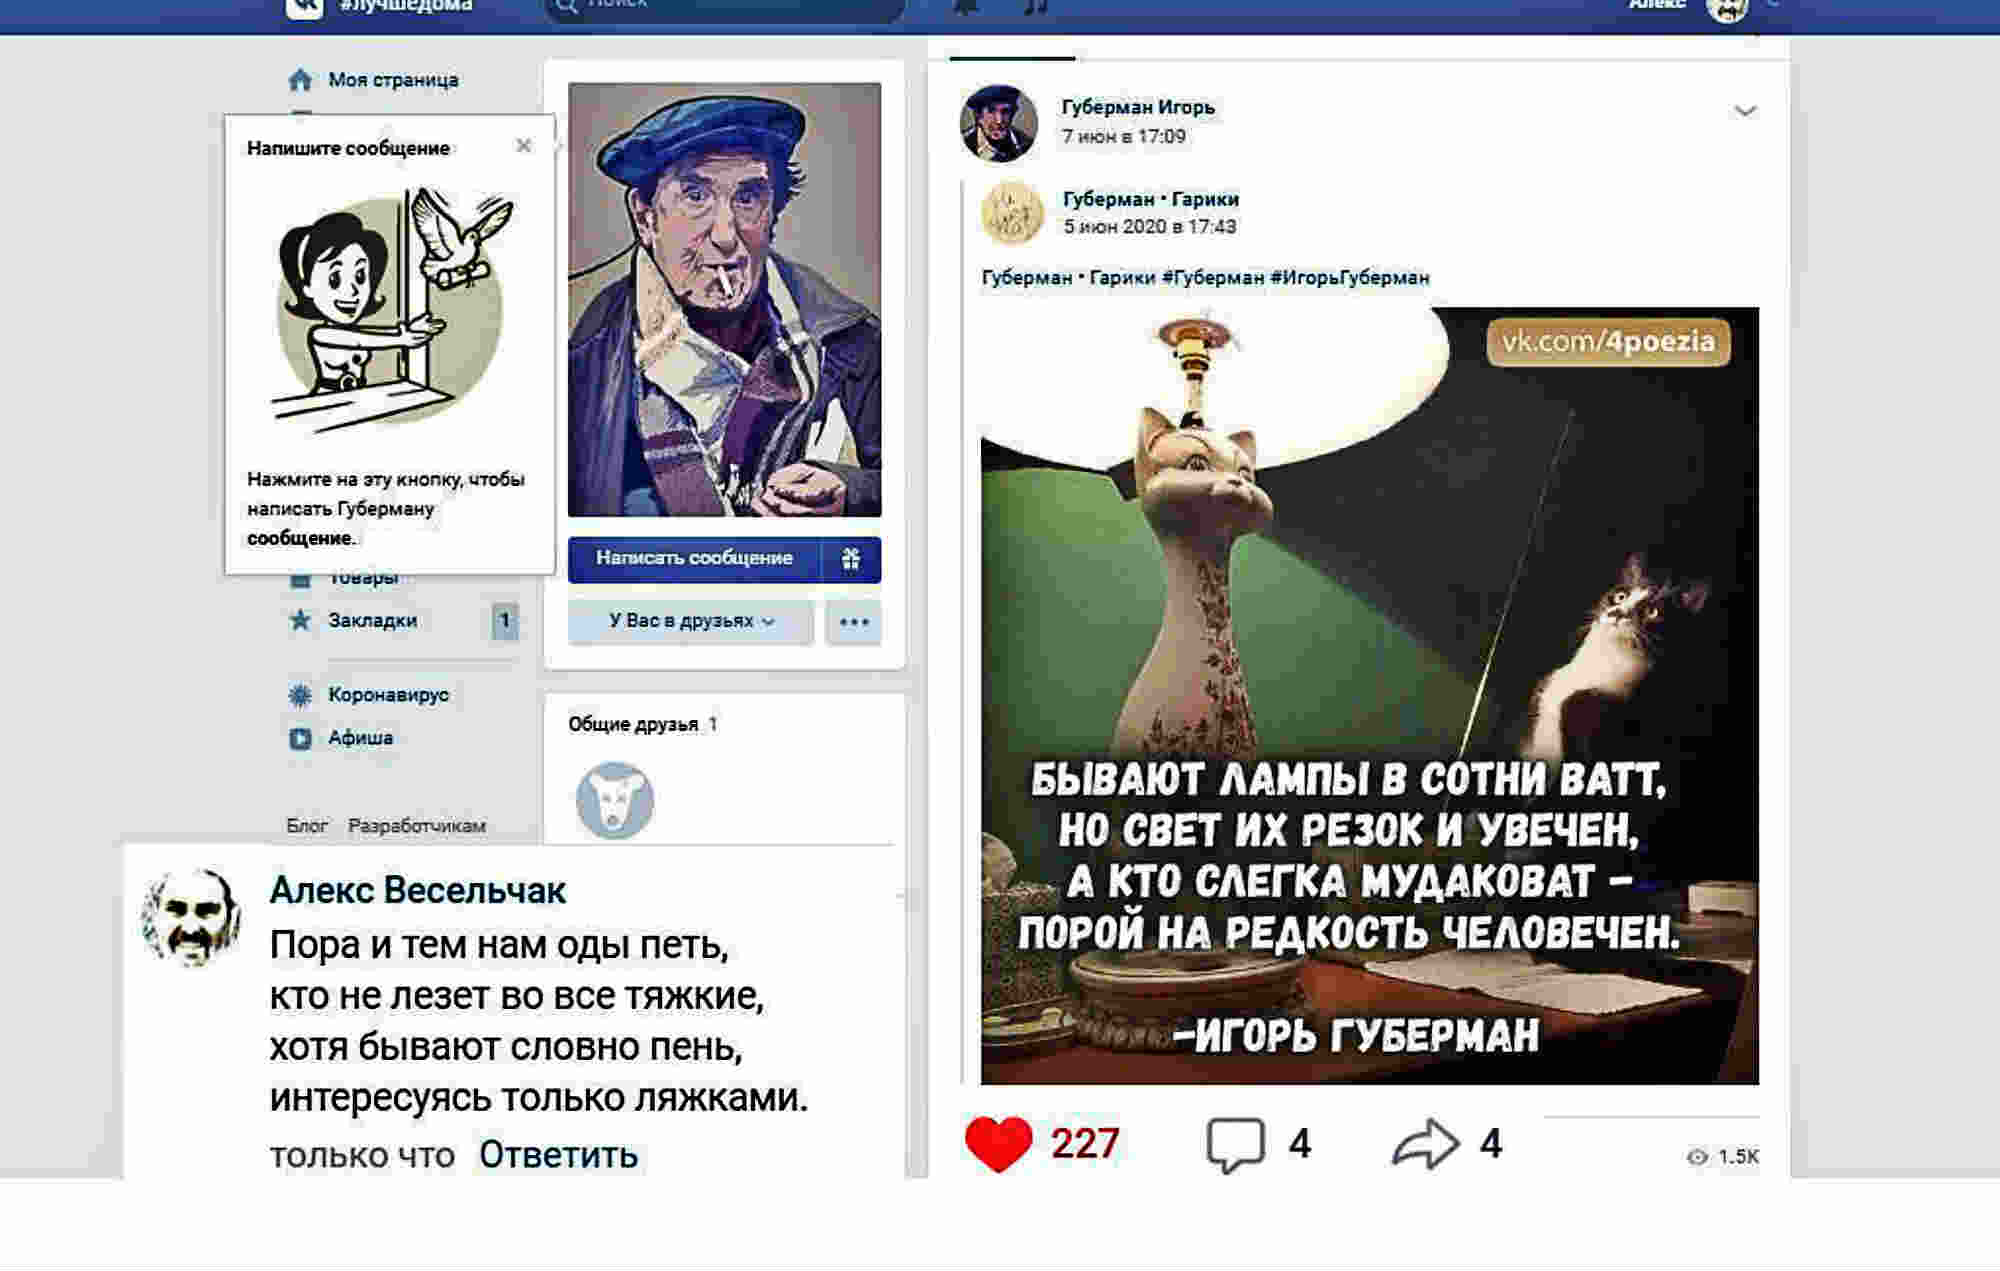Expand the post options chevron
Screen dimensions: 2000x1271
click(x=1745, y=111)
